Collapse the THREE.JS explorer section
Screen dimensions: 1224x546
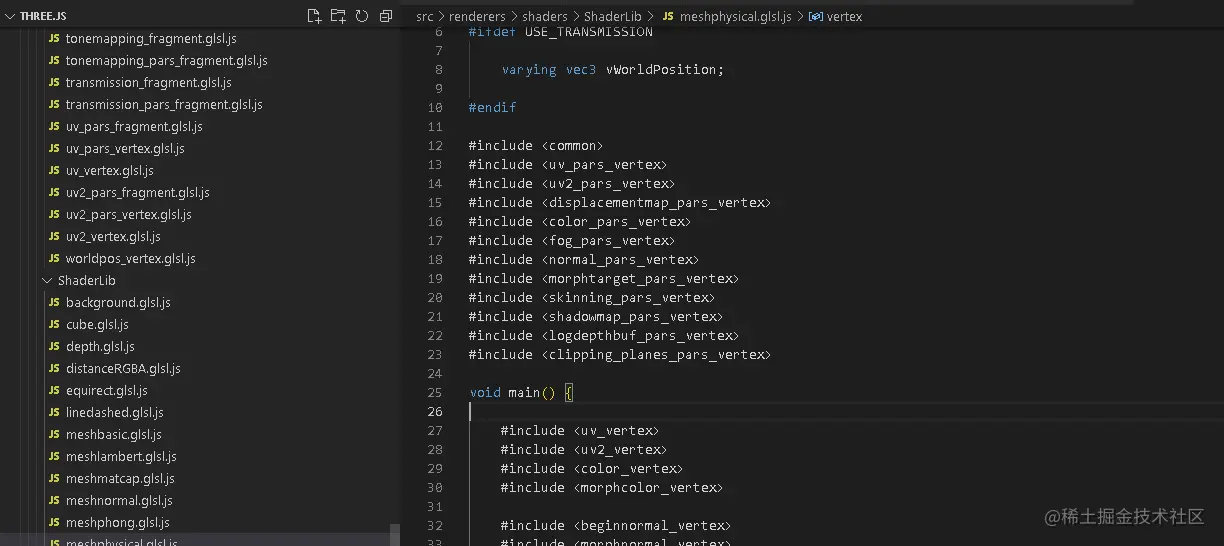[x=11, y=16]
